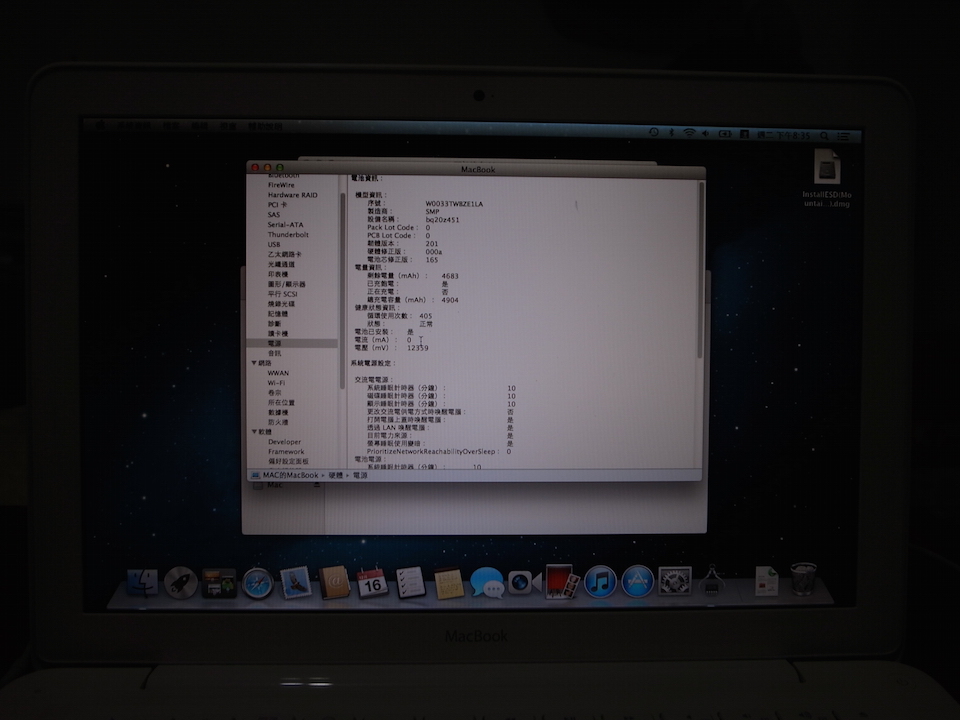Open Mission Control in the Dock
960x720 pixels.
pyautogui.click(x=219, y=583)
